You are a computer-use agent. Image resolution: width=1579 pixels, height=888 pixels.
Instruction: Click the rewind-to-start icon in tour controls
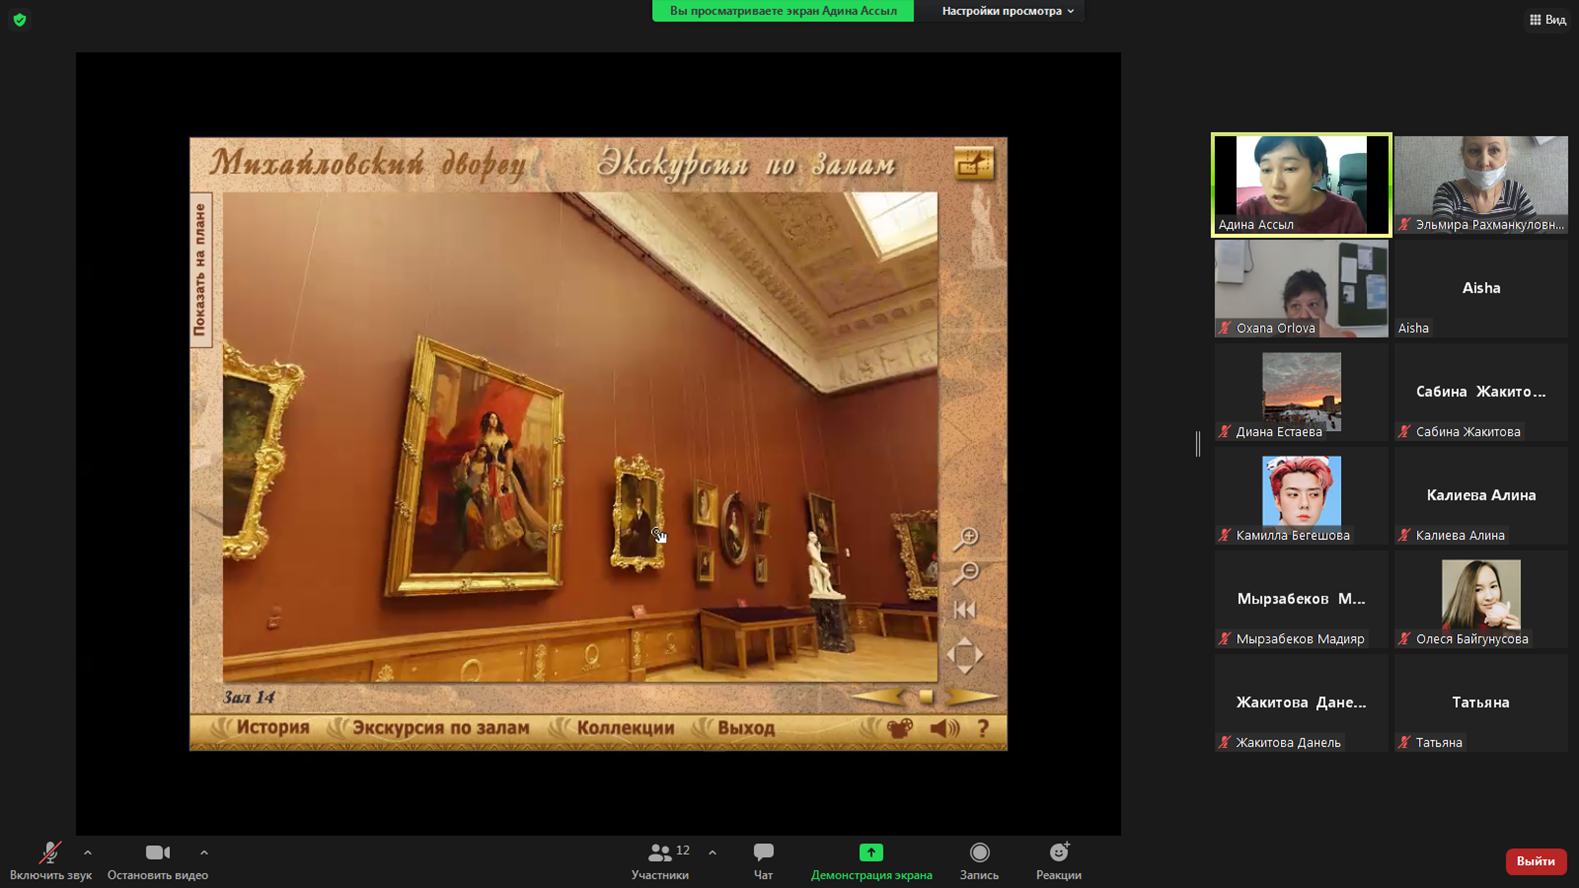(965, 610)
